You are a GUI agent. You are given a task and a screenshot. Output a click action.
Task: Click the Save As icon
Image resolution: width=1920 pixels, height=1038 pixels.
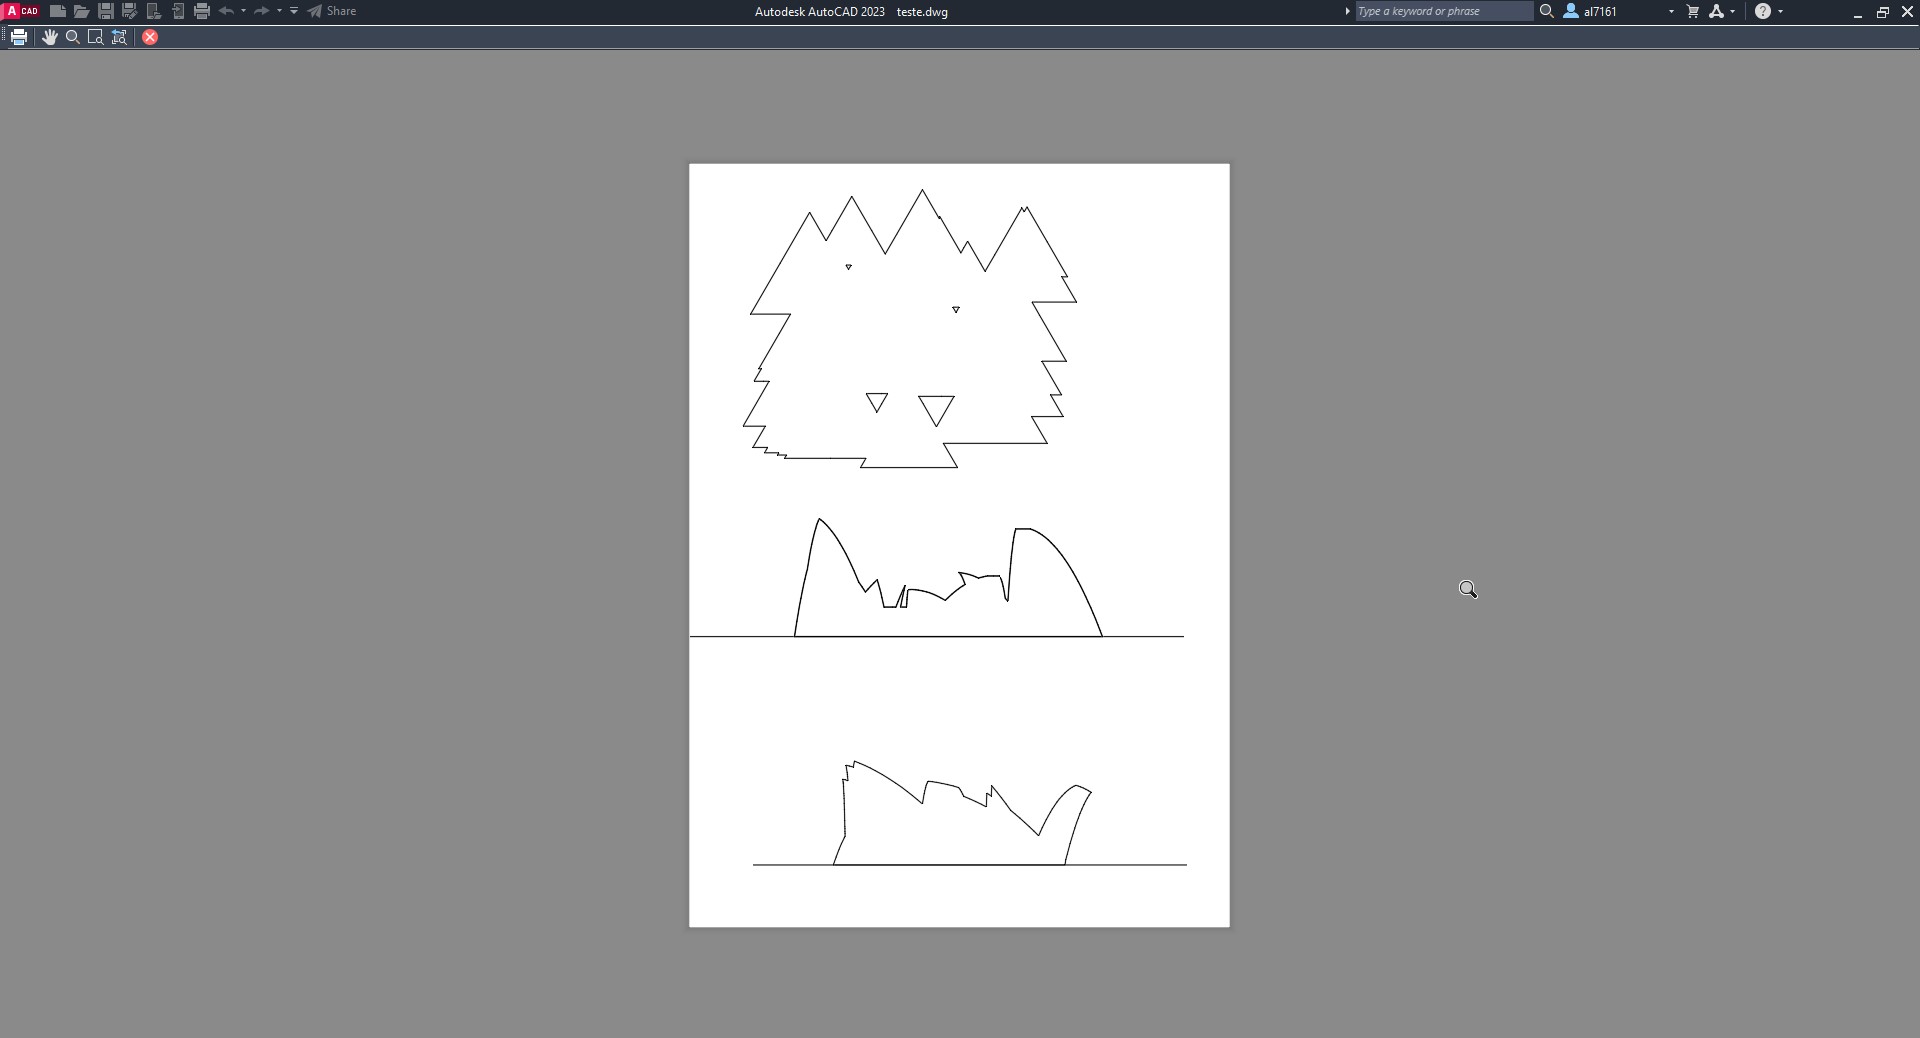point(130,11)
